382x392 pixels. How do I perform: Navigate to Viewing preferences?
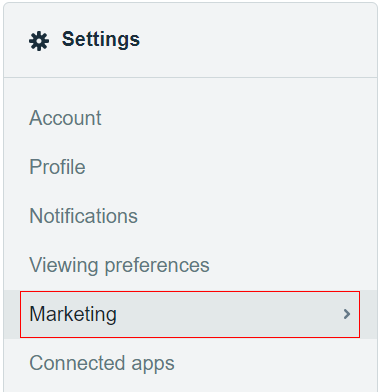point(119,265)
